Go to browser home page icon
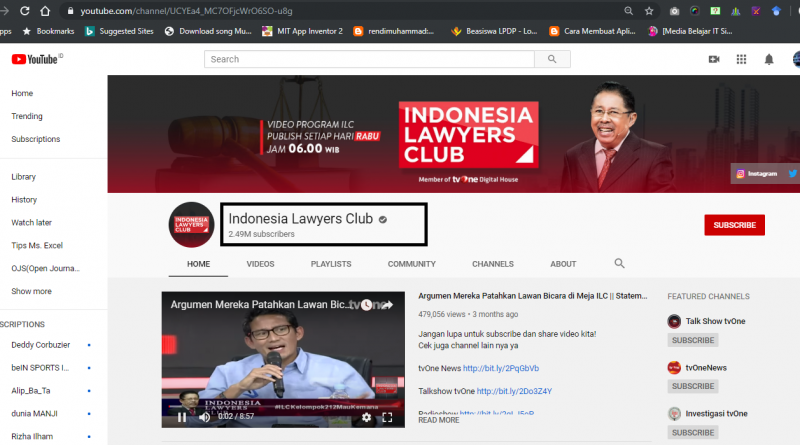 (45, 11)
